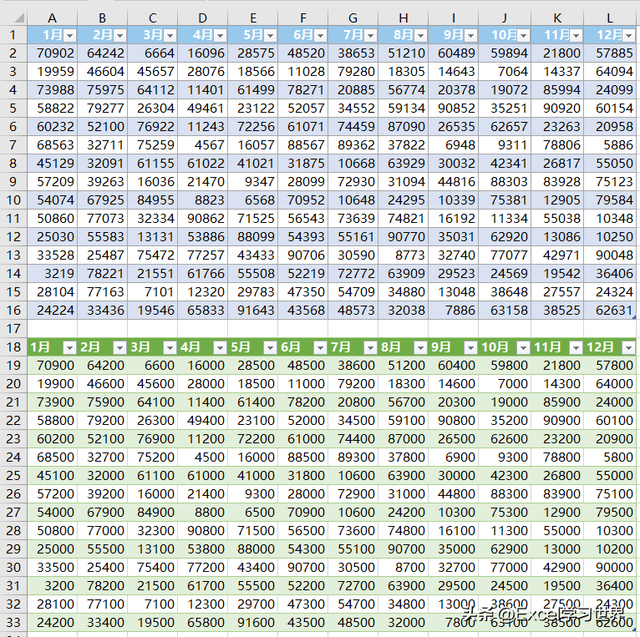Image resolution: width=640 pixels, height=637 pixels.
Task: Open the green 1月 filter dropdown in row 18
Action: pyautogui.click(x=70, y=348)
